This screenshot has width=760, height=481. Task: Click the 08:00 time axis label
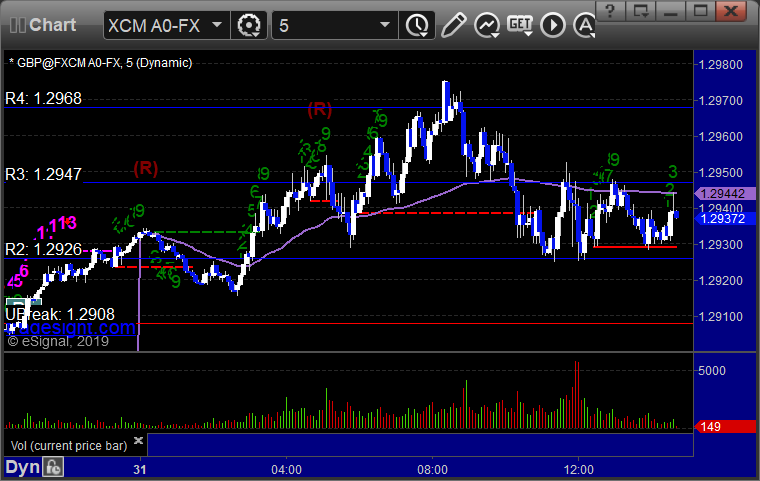click(433, 470)
